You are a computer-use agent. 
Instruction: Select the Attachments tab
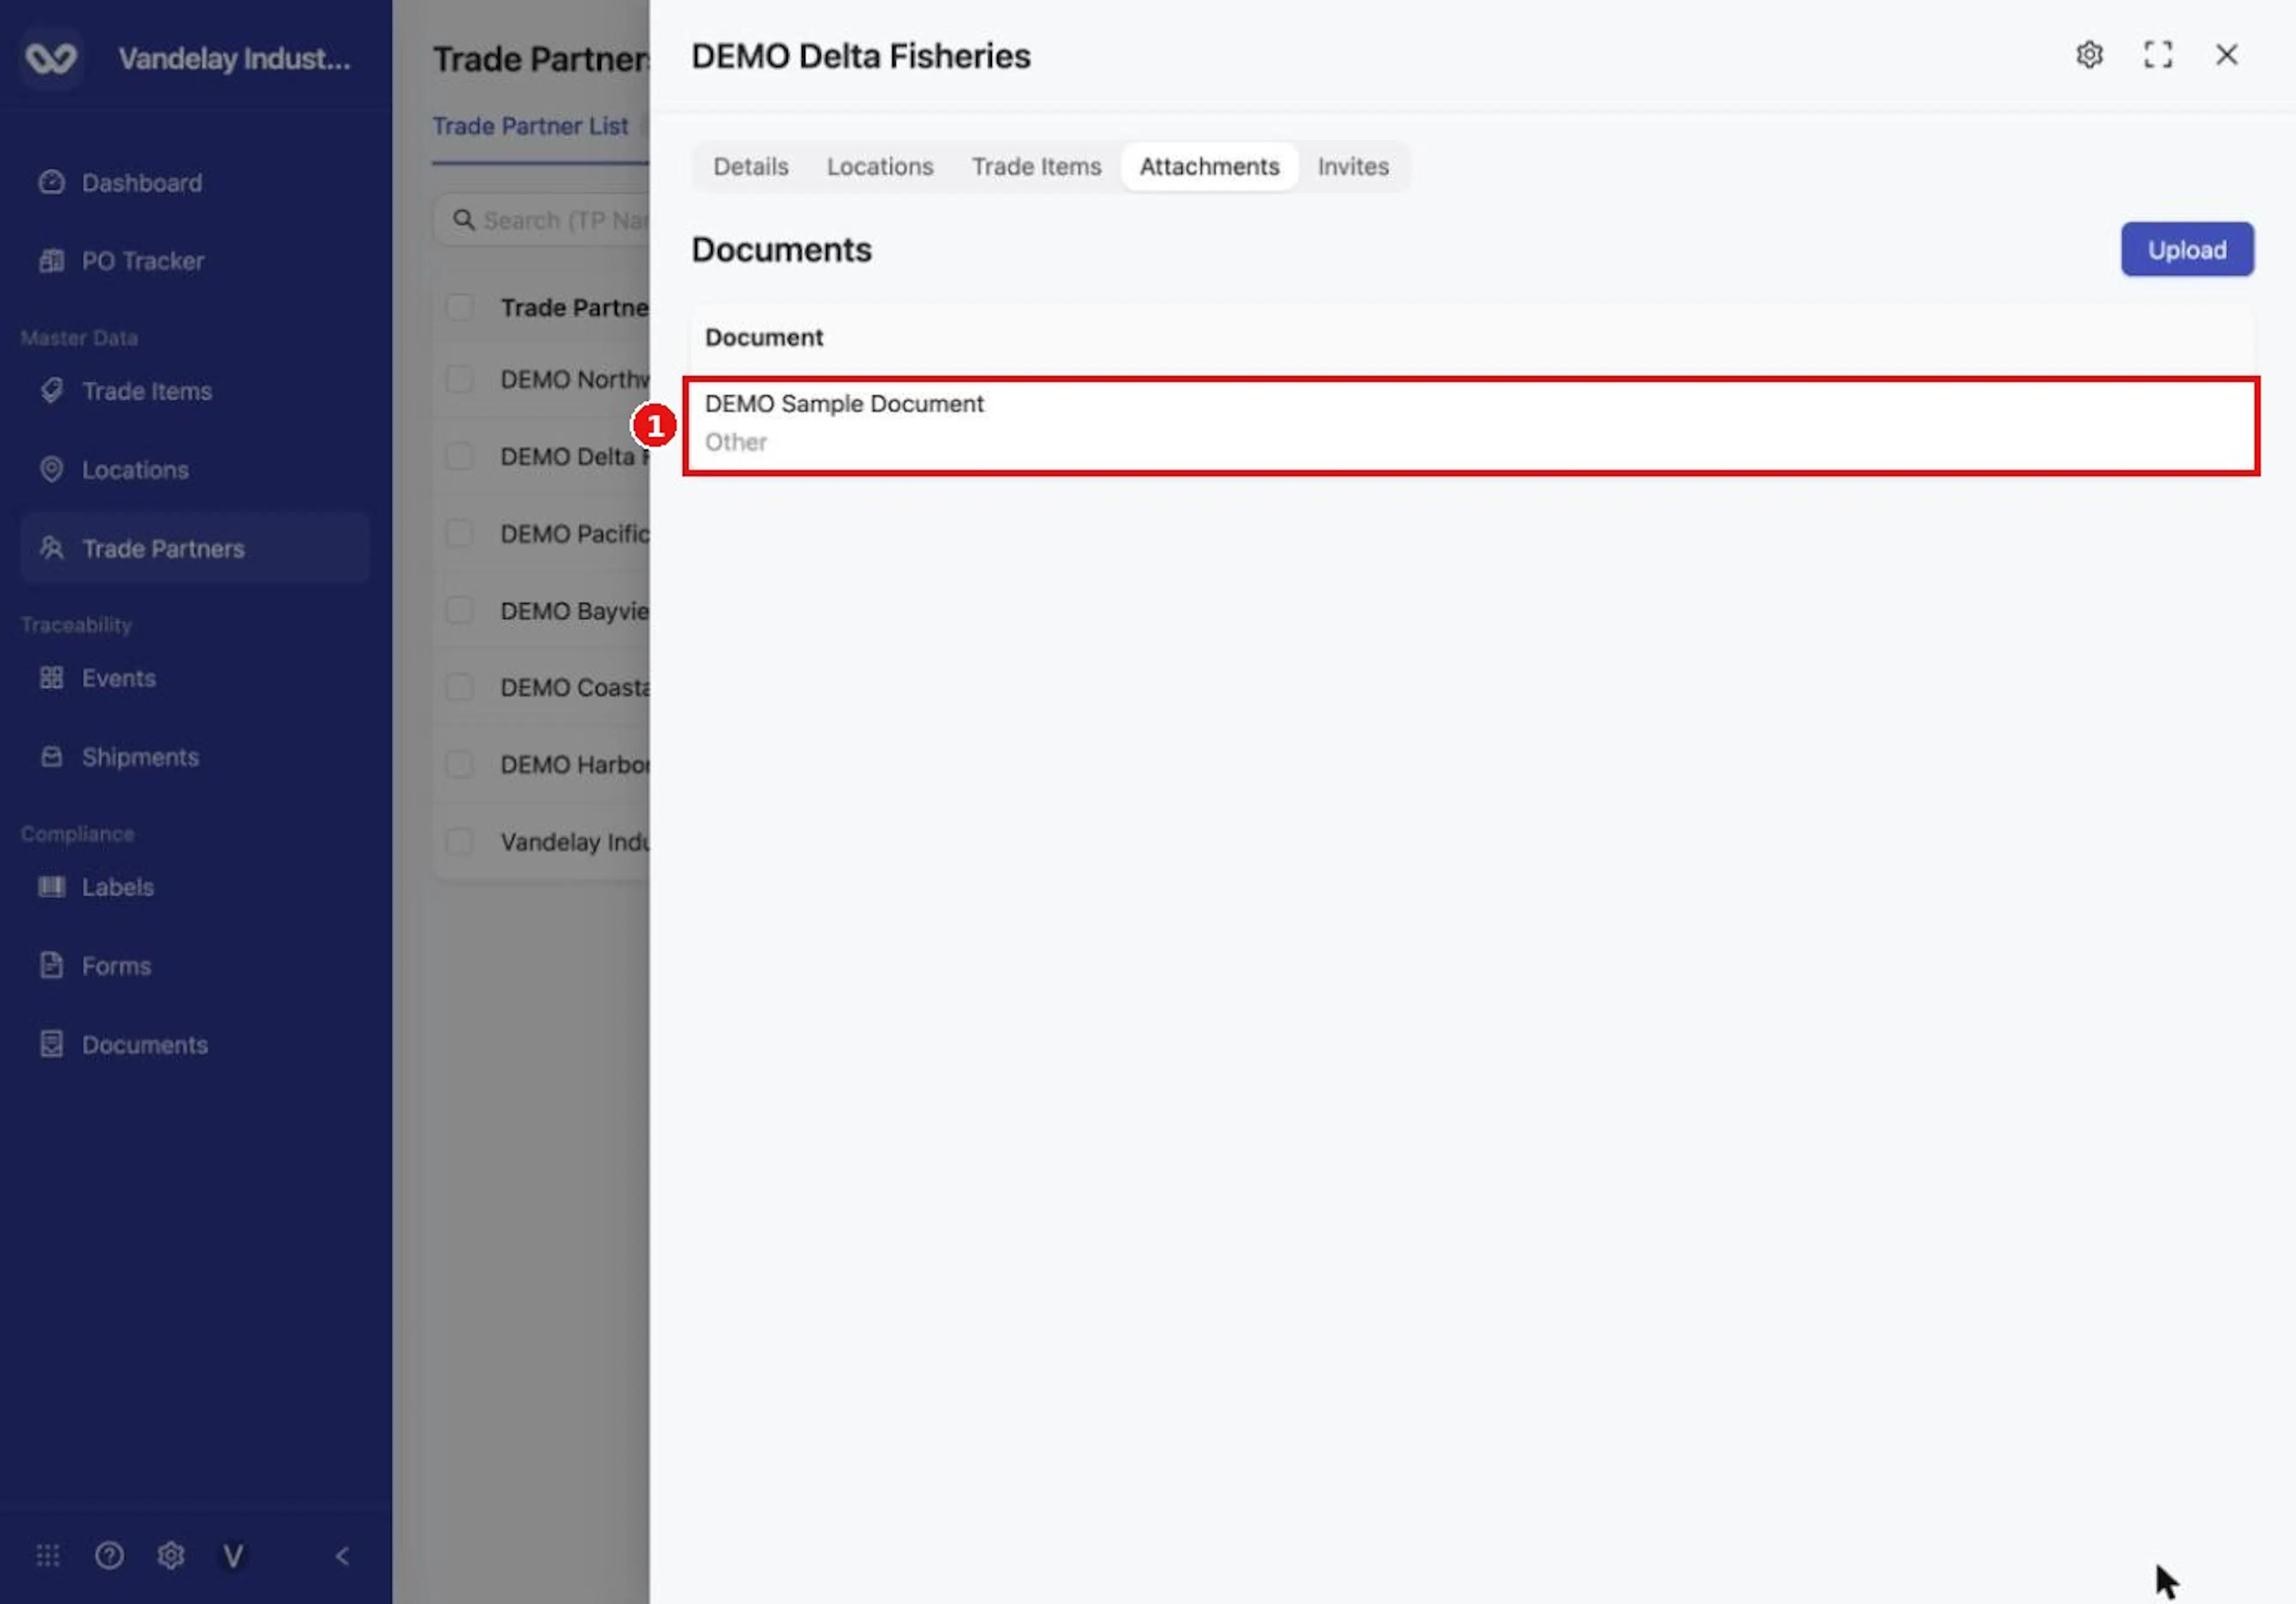[x=1209, y=166]
